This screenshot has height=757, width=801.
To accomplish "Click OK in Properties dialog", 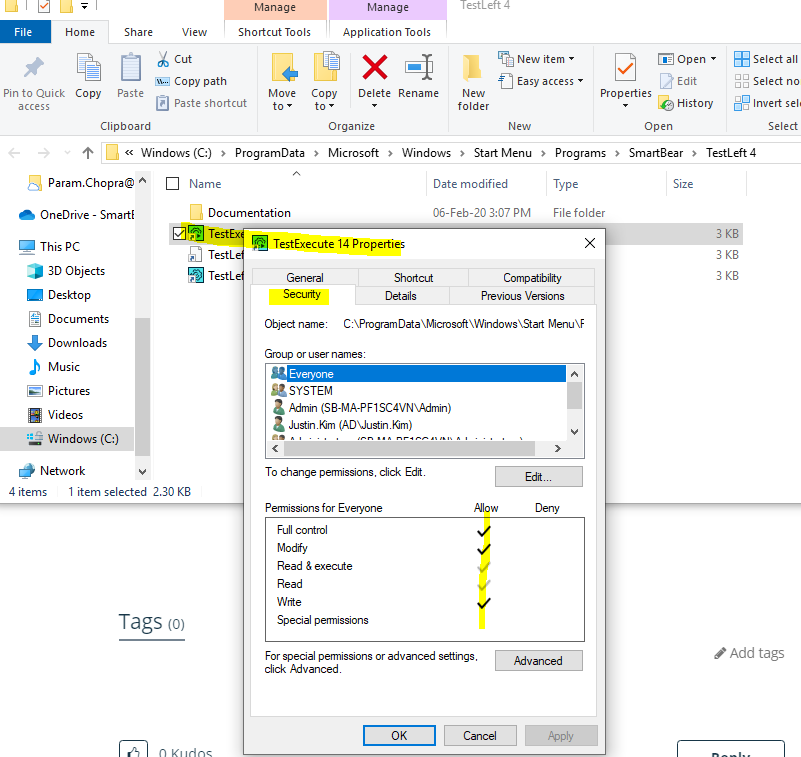I will point(399,736).
